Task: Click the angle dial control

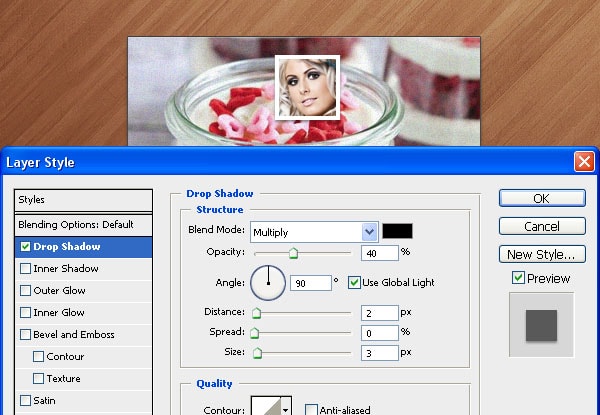Action: tap(268, 283)
